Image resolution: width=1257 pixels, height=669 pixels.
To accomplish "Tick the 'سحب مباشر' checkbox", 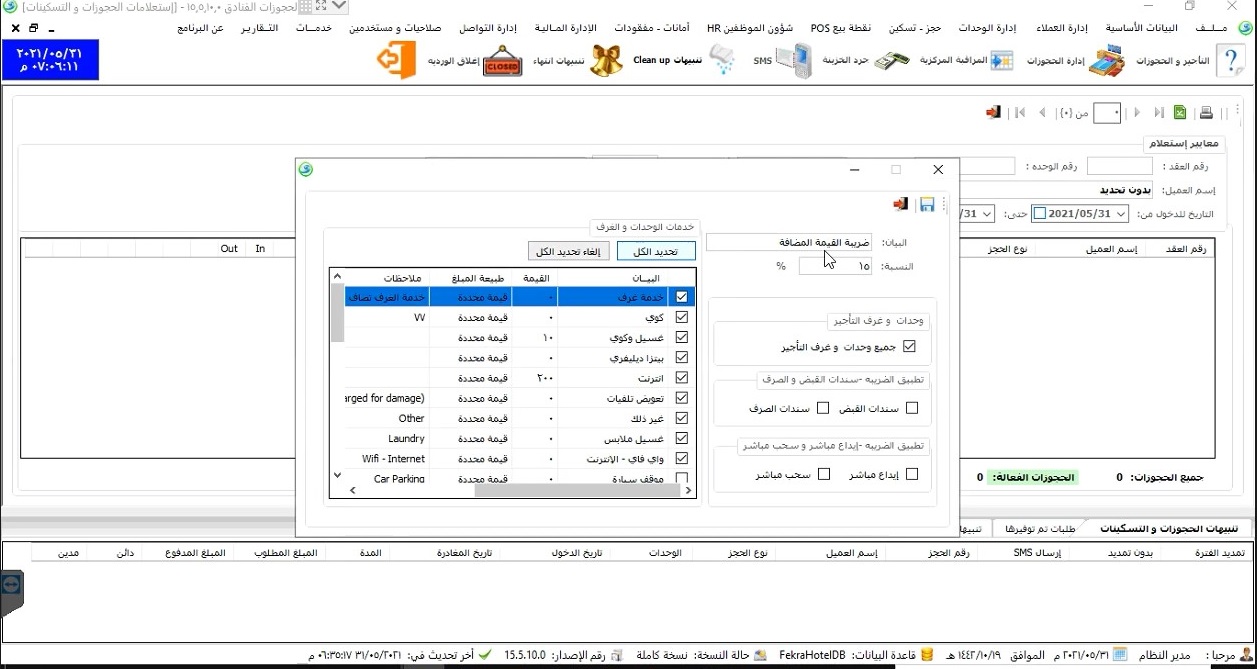I will pyautogui.click(x=824, y=474).
